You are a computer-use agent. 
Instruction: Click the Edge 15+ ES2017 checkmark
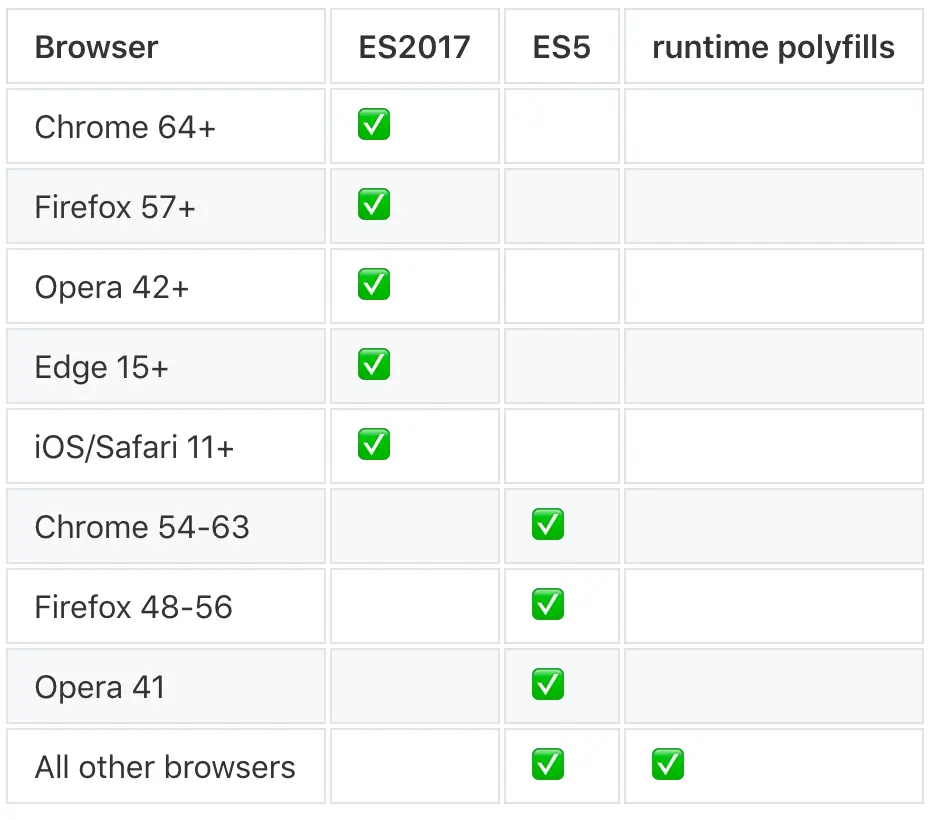point(374,365)
